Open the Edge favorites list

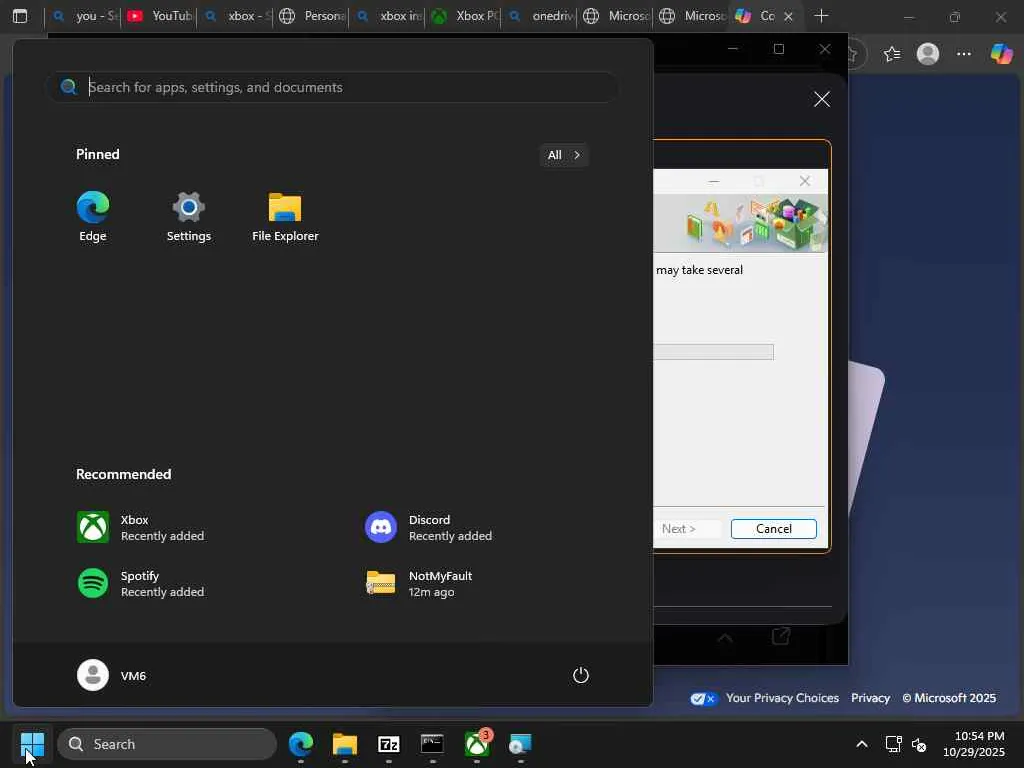[x=891, y=54]
